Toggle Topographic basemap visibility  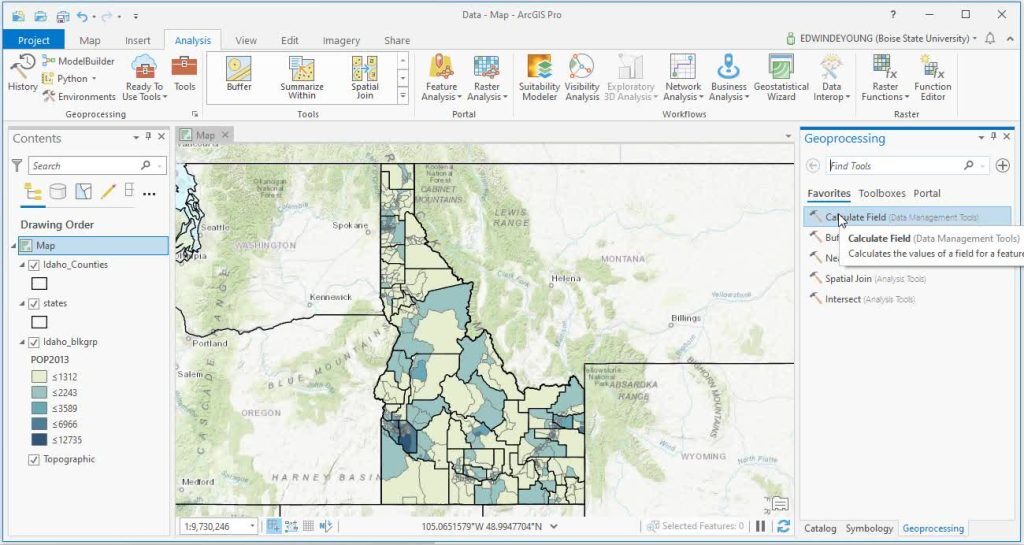tap(34, 459)
